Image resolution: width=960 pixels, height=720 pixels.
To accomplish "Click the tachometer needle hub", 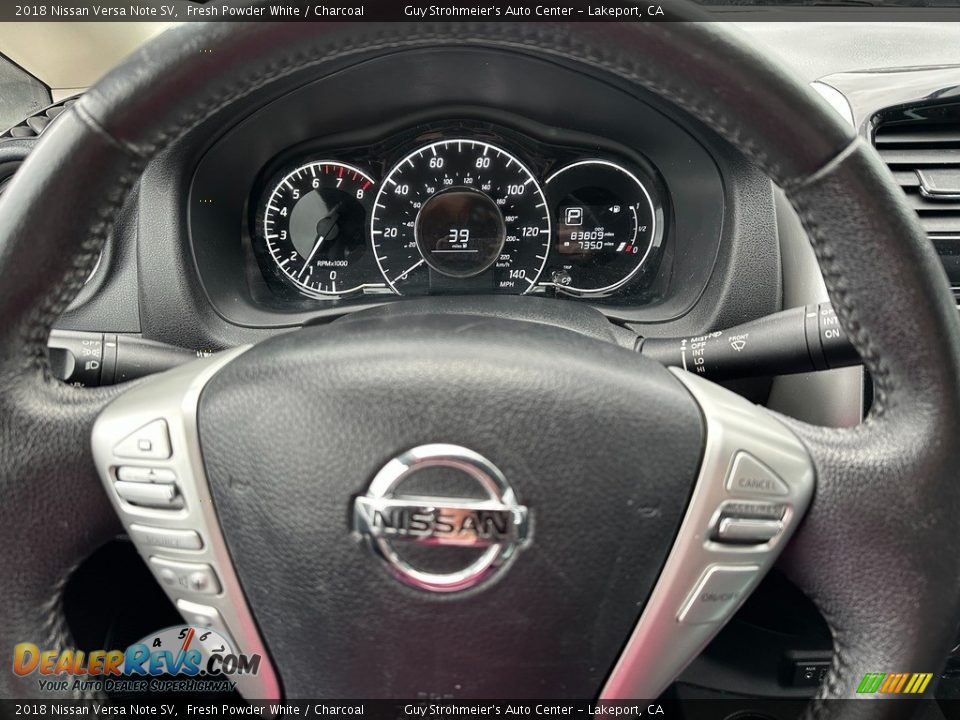I will 329,230.
